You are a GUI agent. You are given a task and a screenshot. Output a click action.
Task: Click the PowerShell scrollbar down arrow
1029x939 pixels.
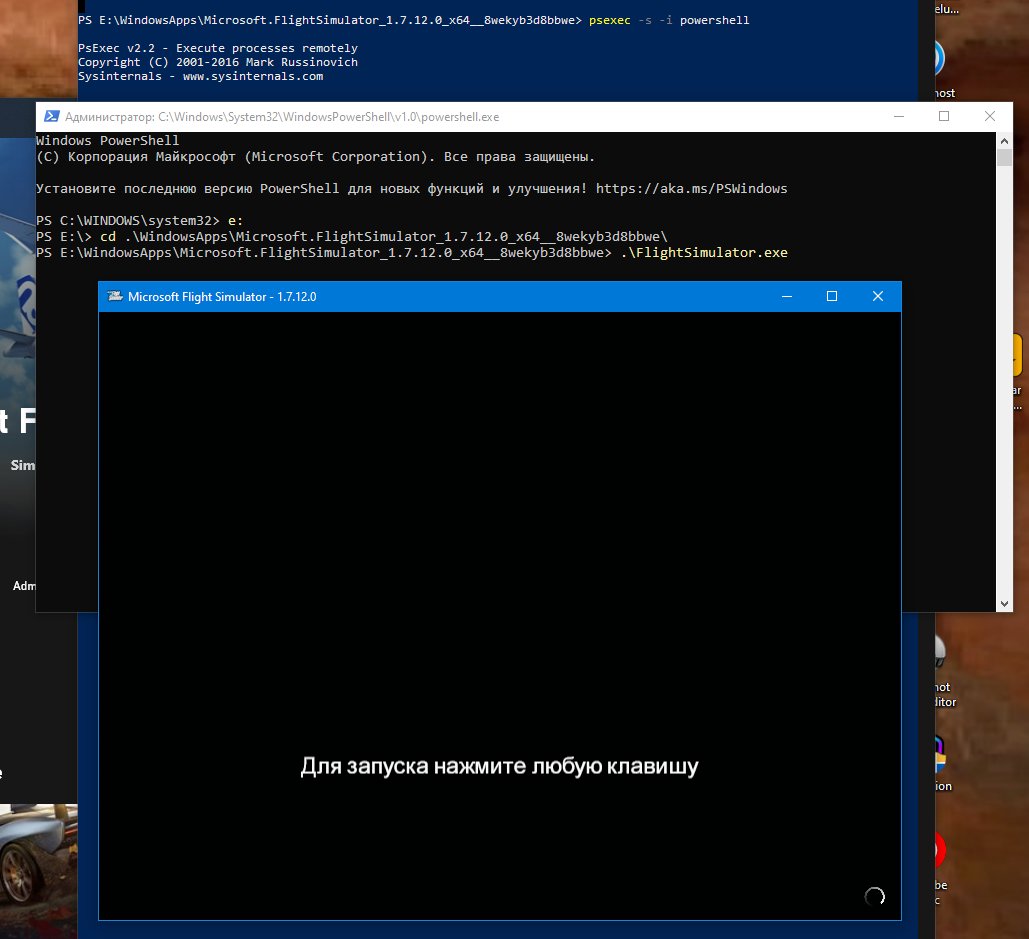1004,604
